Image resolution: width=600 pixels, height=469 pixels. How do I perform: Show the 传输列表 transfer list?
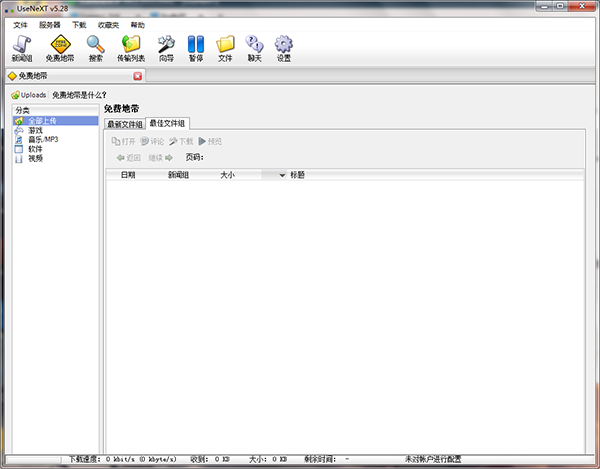click(x=130, y=46)
